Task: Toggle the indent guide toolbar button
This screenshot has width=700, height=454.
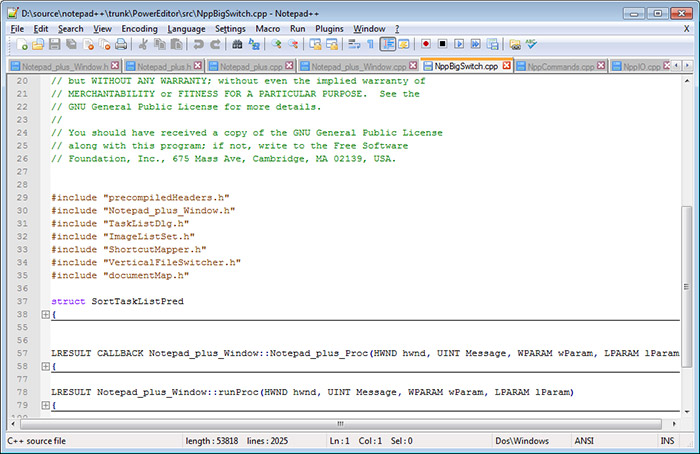Action: [388, 44]
